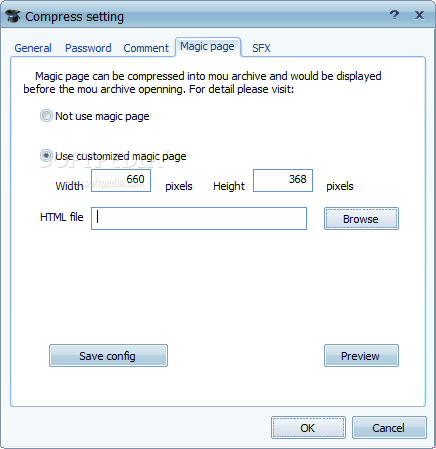The width and height of the screenshot is (436, 449).
Task: Click Browse to pick an HTML file
Action: pos(361,219)
